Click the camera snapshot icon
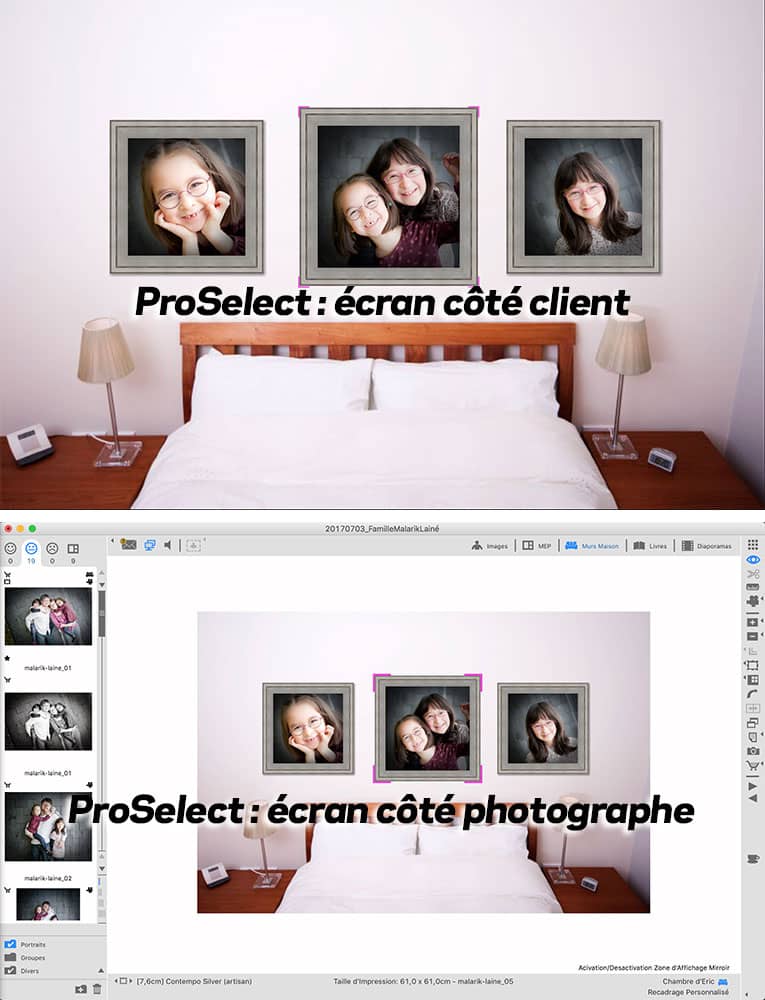This screenshot has height=1000, width=765. (753, 751)
